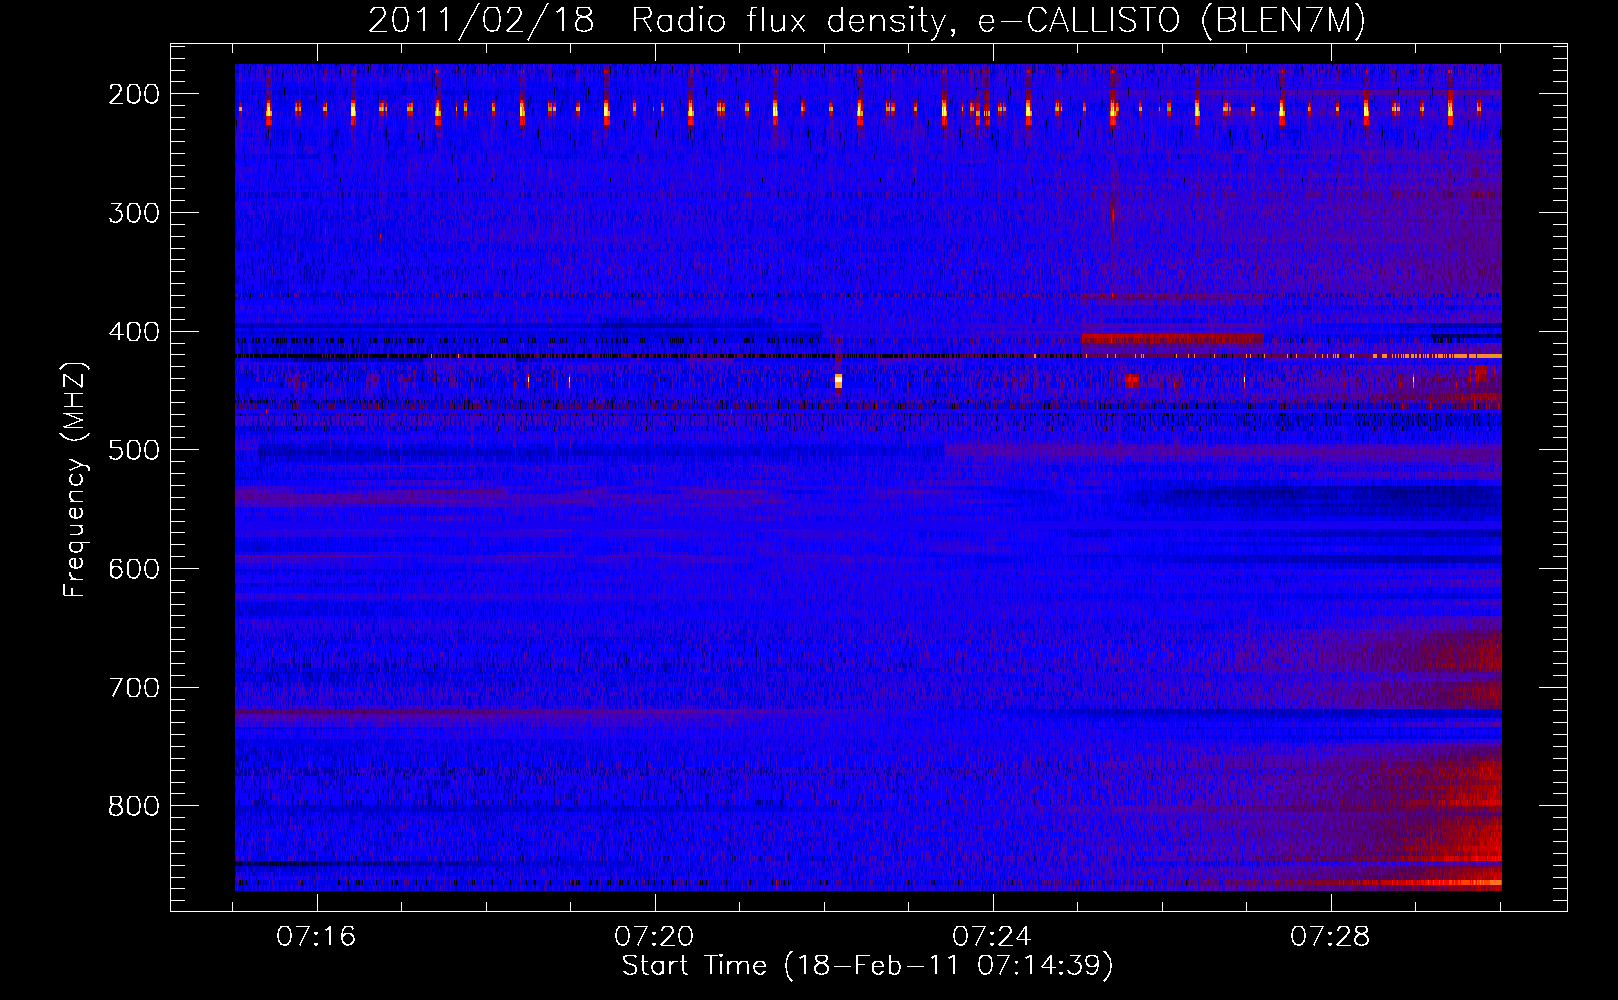Click the 500 frequency tick label
1618x1000 pixels.
(134, 450)
